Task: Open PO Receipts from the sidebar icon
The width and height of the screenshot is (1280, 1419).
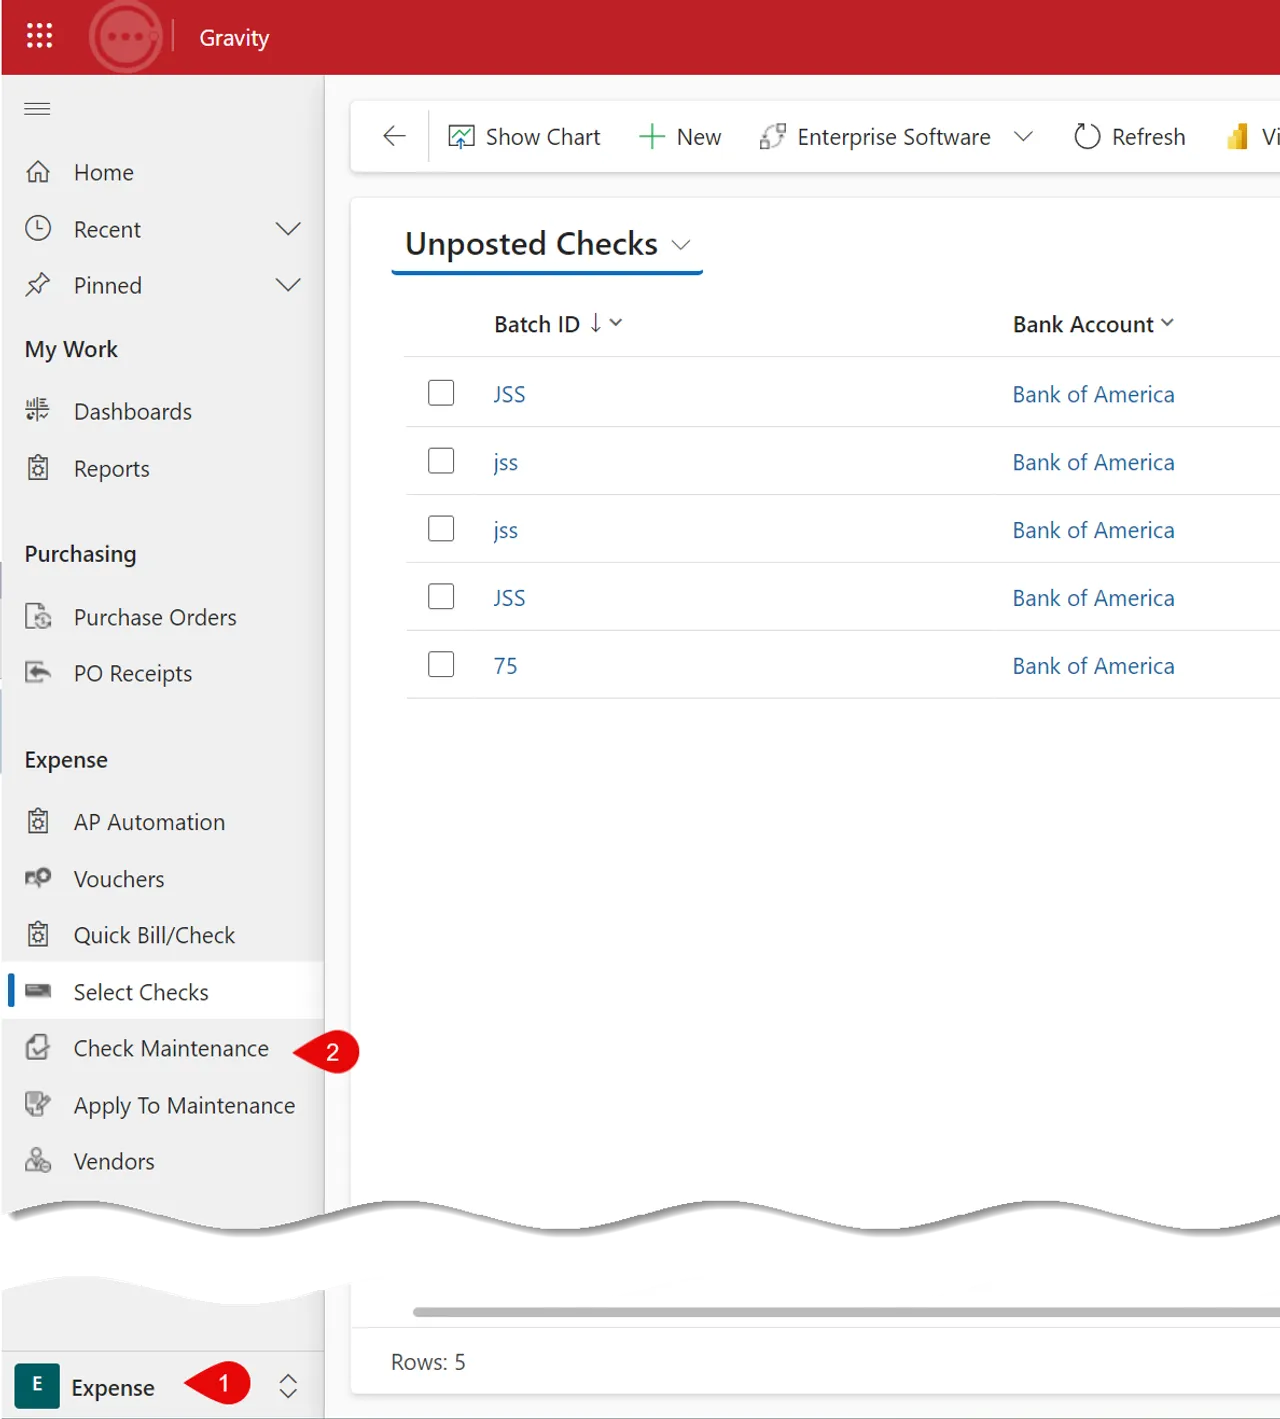Action: (38, 672)
